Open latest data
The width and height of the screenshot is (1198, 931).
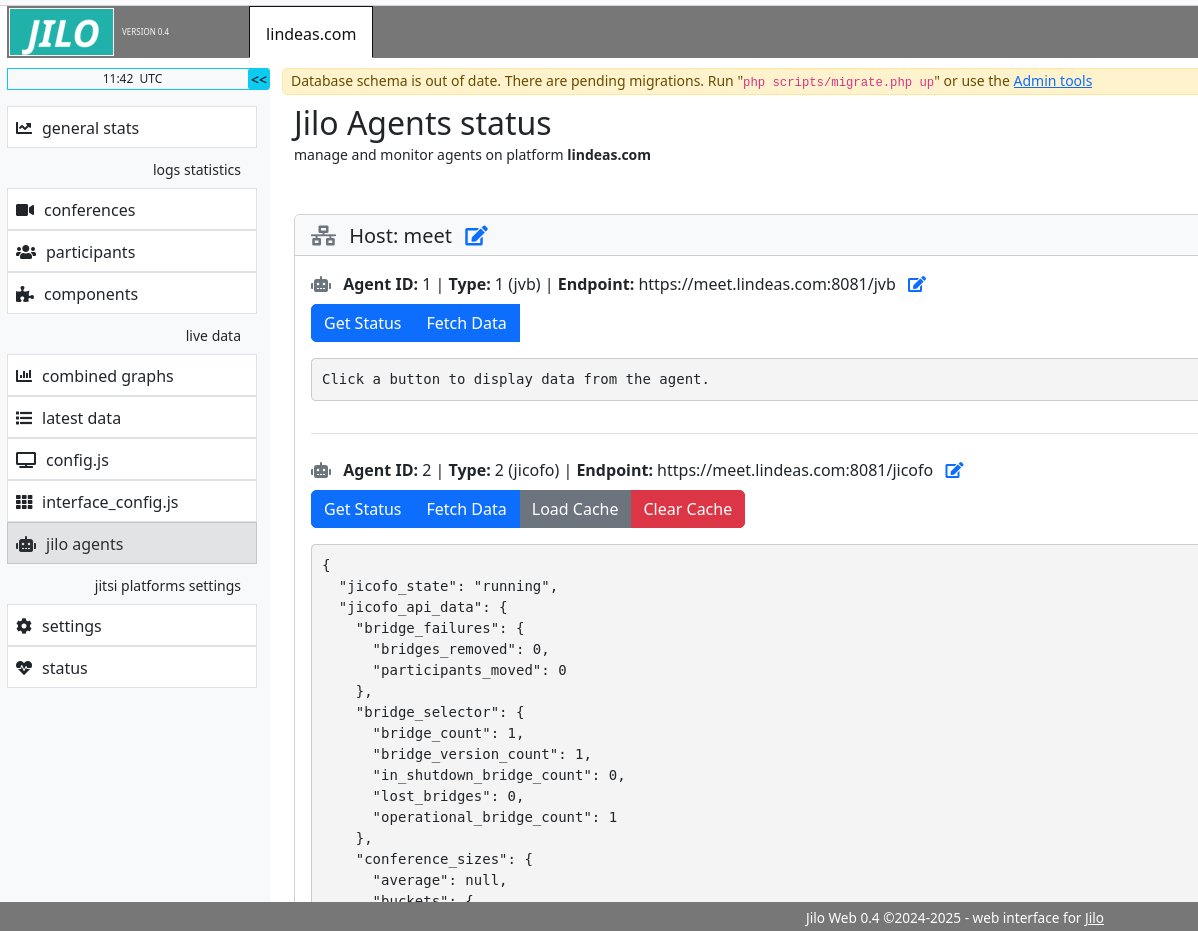pos(131,418)
